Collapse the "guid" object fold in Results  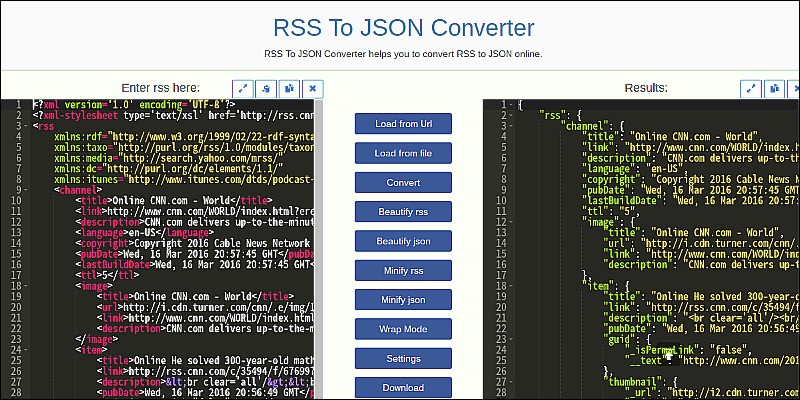tap(511, 339)
